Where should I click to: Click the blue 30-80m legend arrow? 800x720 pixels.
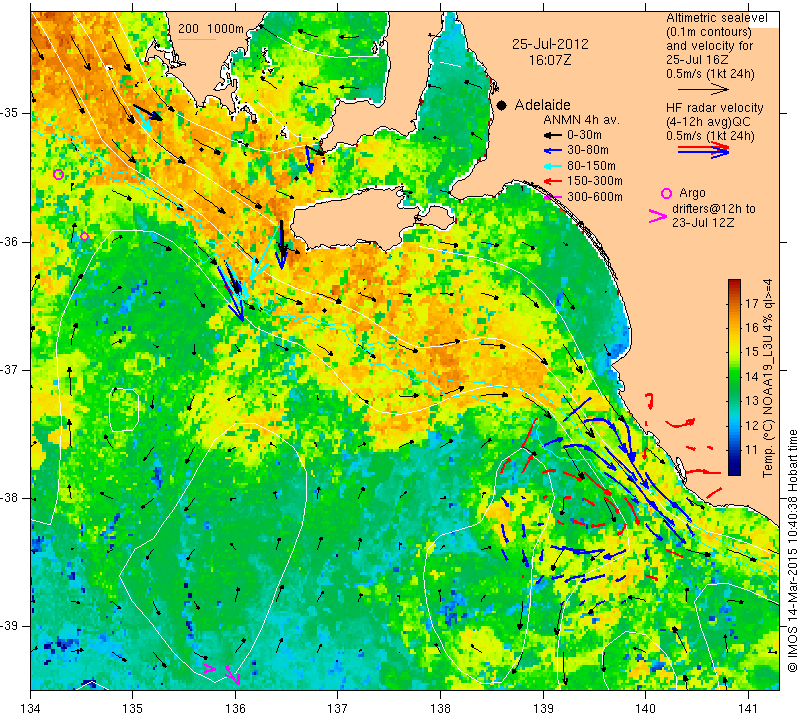[552, 151]
